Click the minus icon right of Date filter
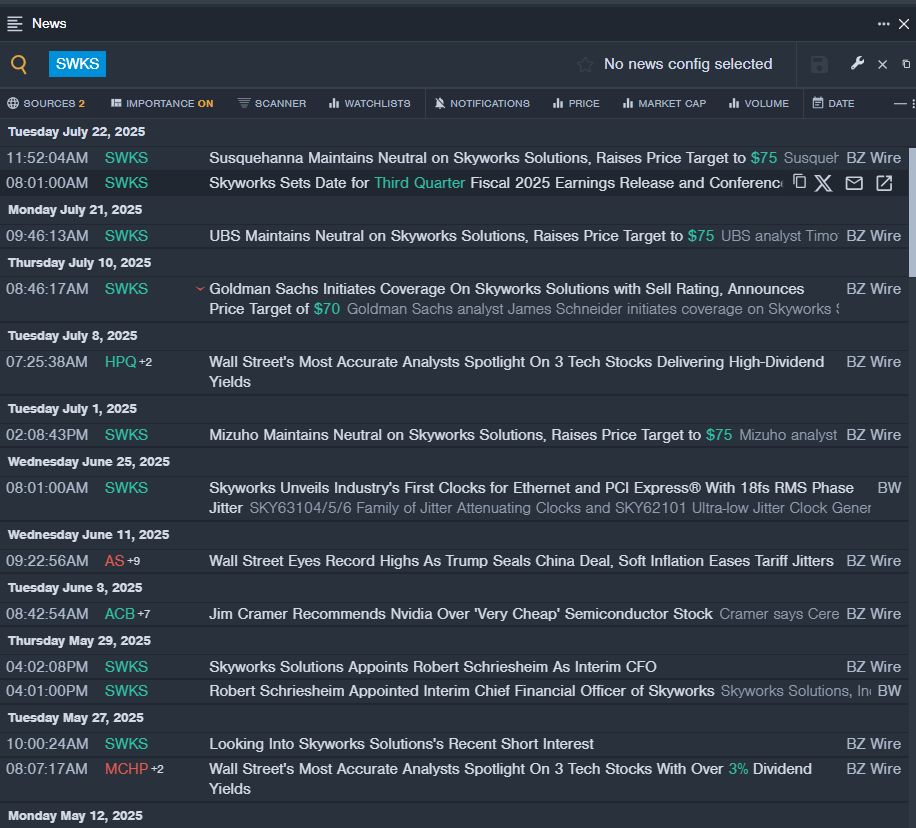This screenshot has width=916, height=828. tap(900, 103)
